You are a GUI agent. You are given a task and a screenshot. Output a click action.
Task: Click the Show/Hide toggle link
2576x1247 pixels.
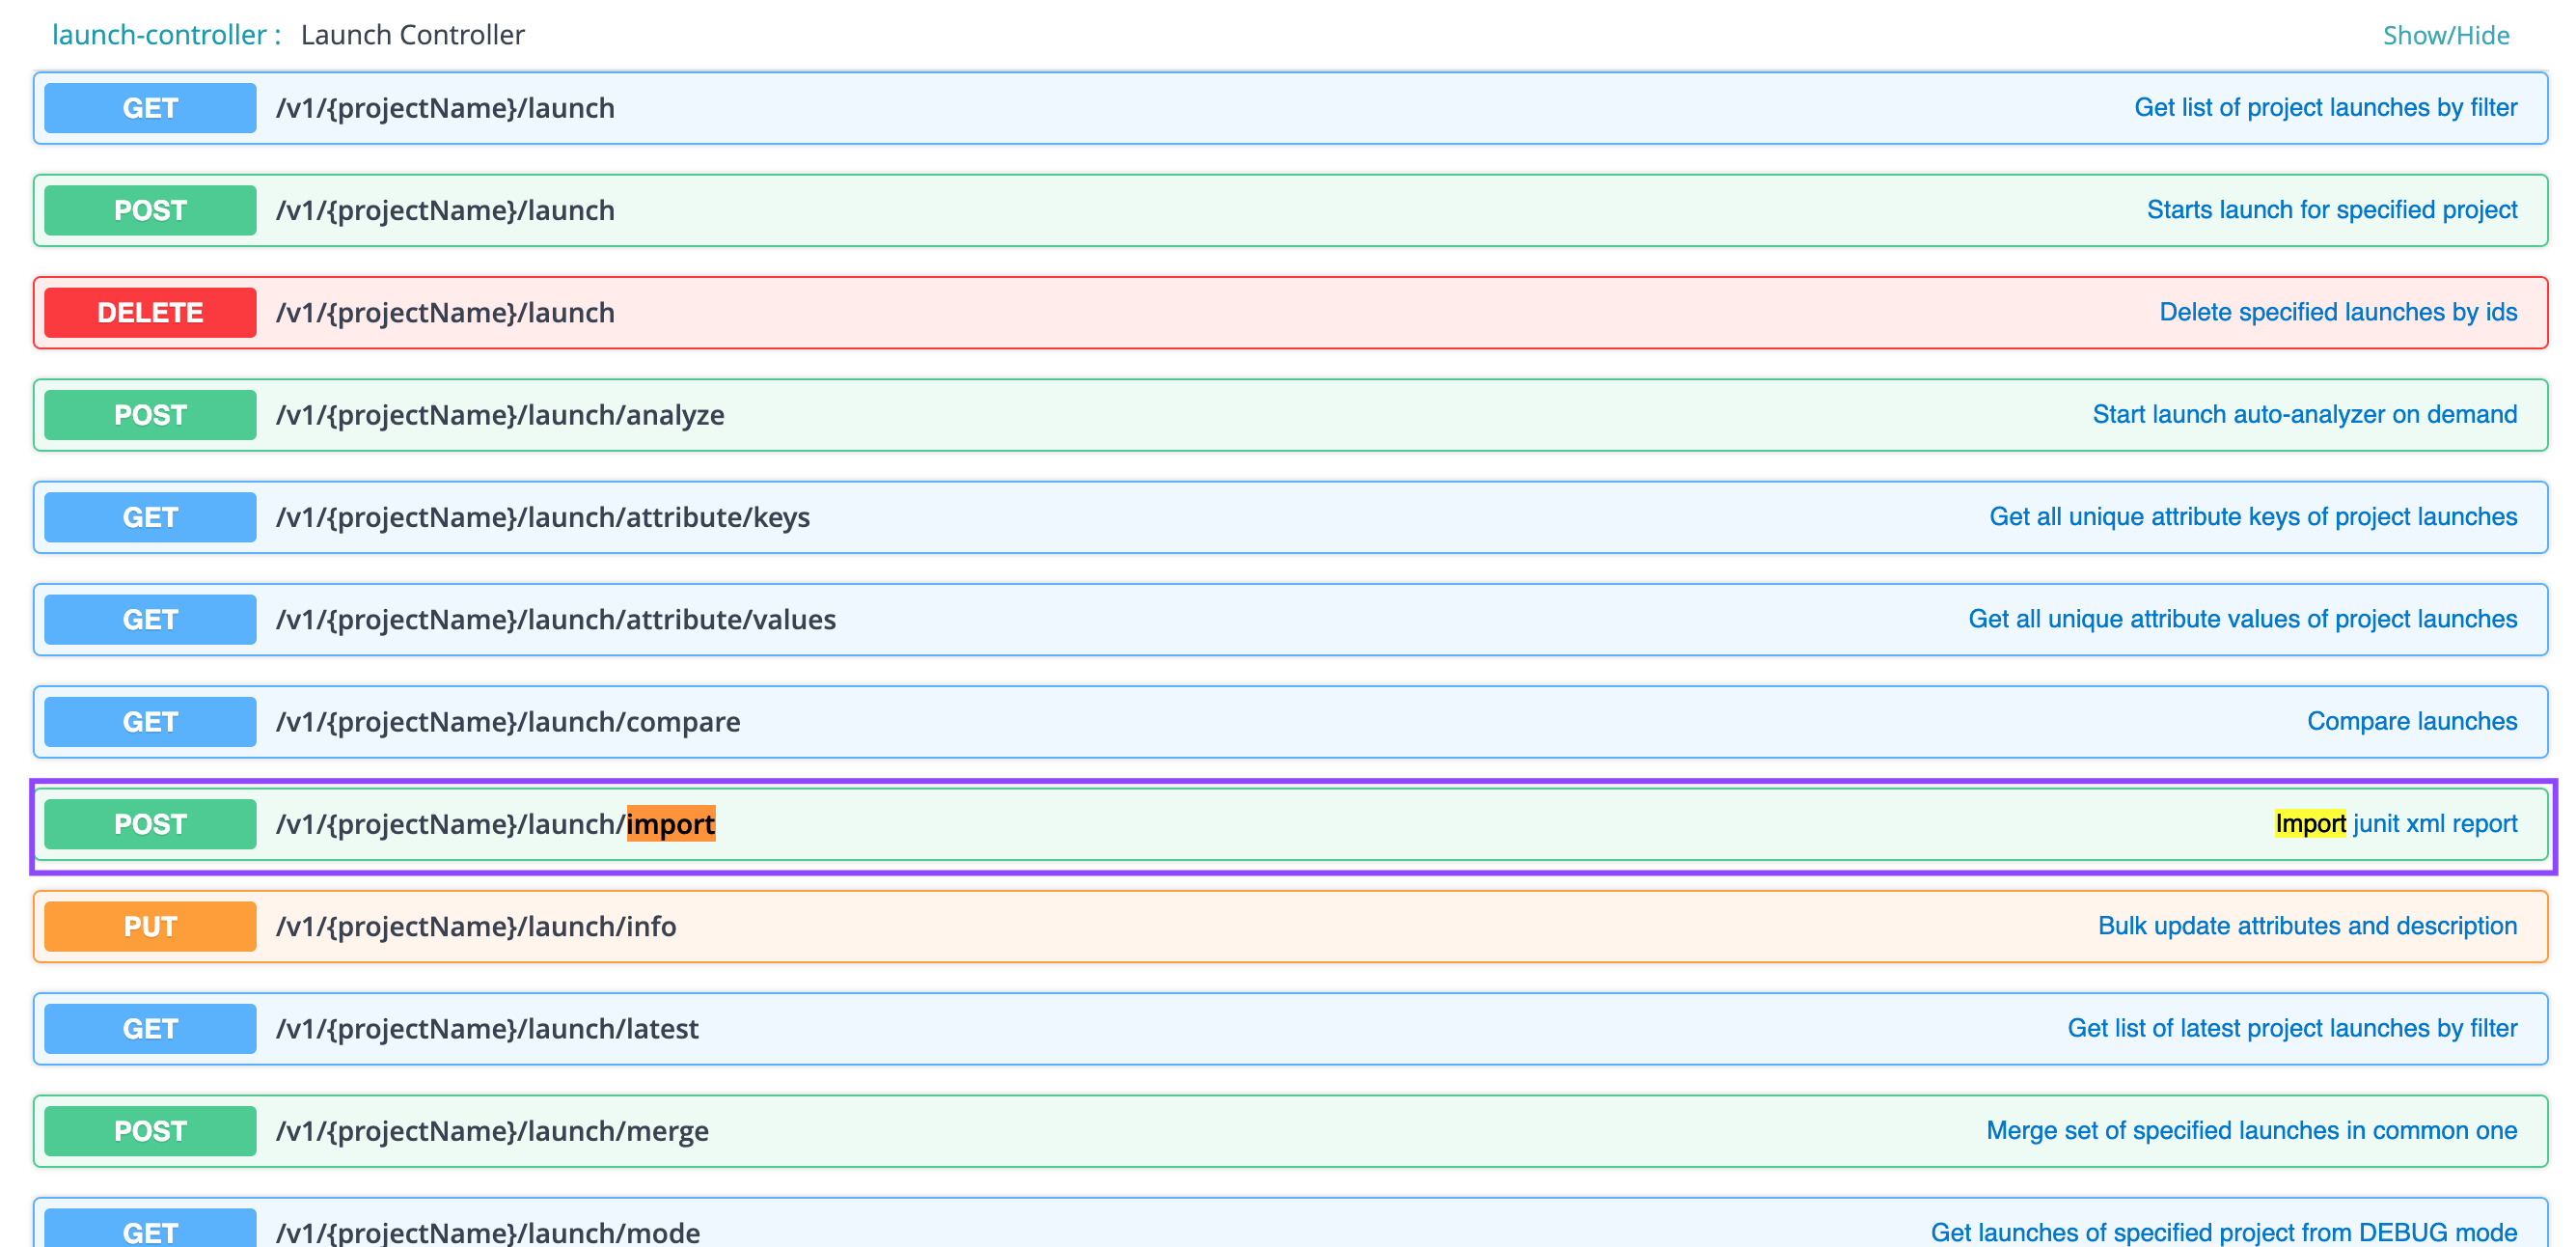[x=2445, y=34]
